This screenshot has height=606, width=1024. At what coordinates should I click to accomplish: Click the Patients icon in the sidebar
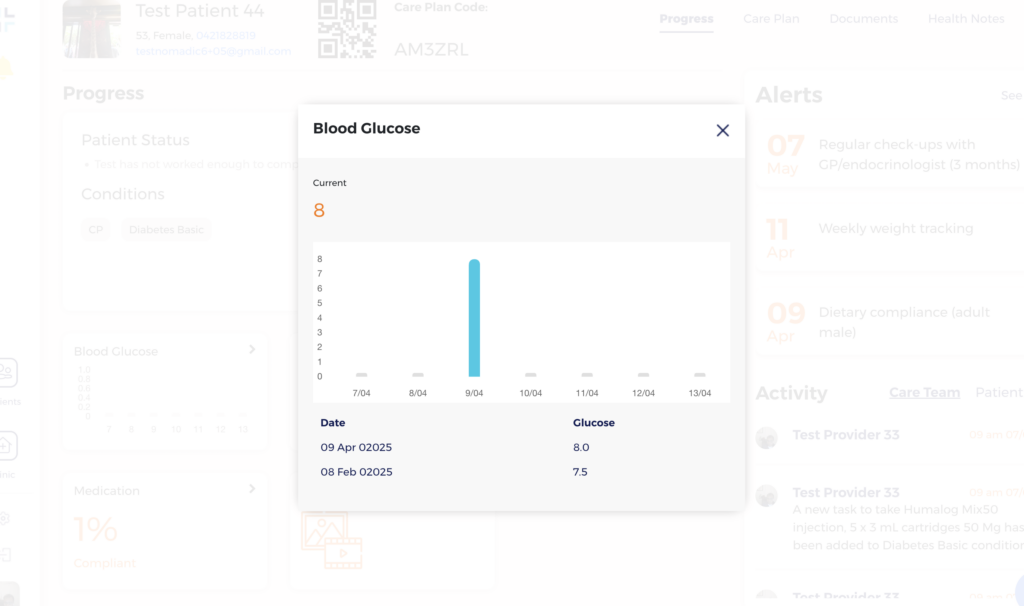coord(7,373)
